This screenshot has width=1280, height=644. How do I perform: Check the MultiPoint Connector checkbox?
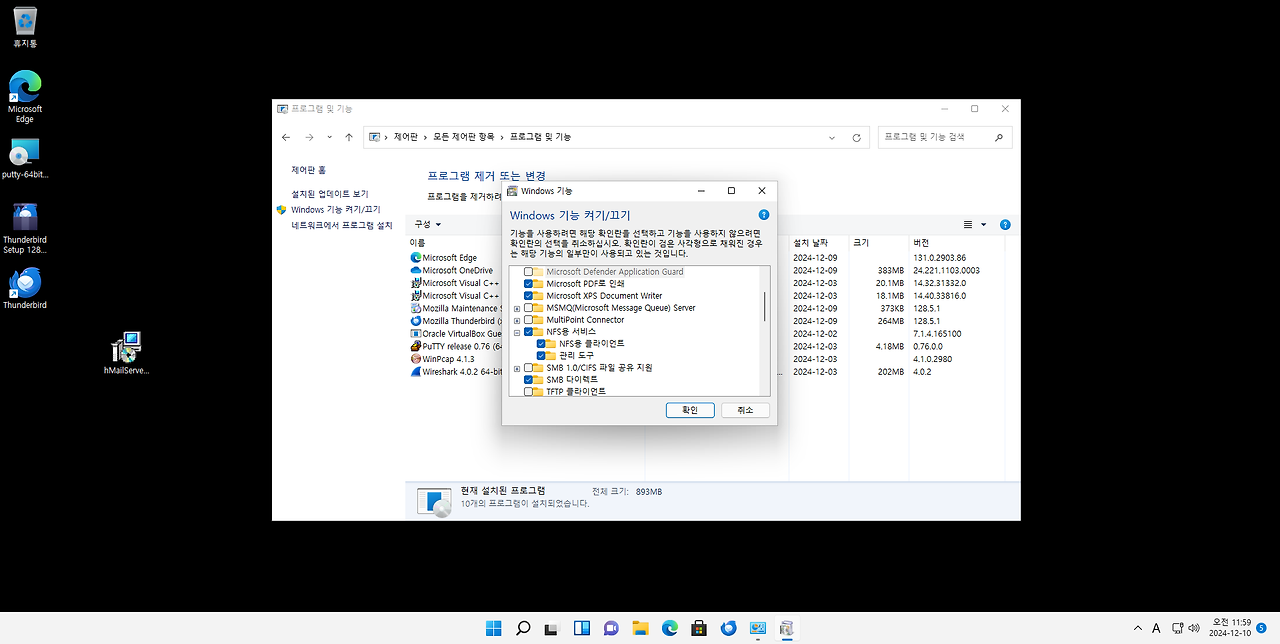pyautogui.click(x=528, y=320)
